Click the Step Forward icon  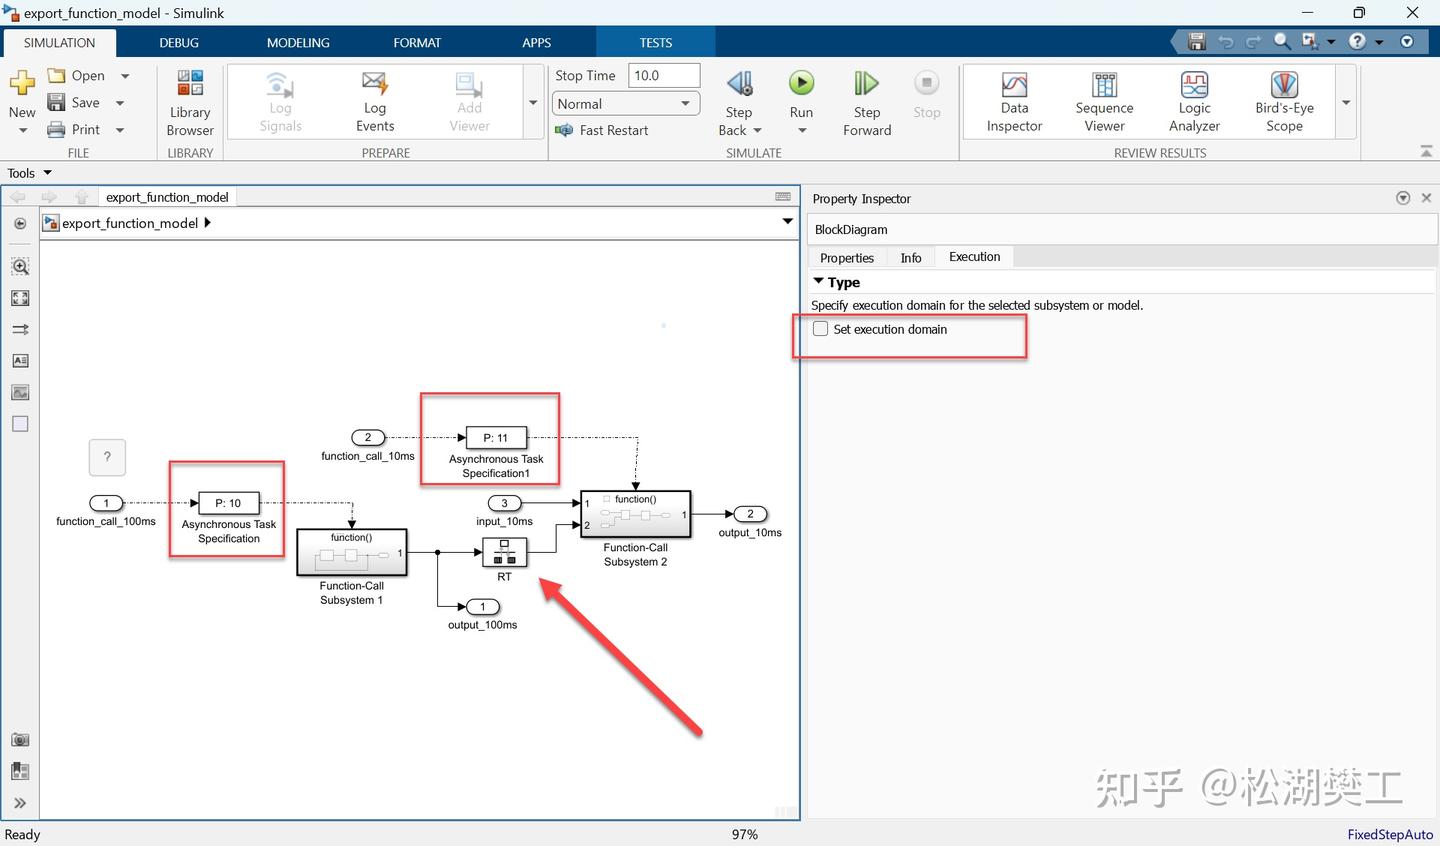pos(866,83)
